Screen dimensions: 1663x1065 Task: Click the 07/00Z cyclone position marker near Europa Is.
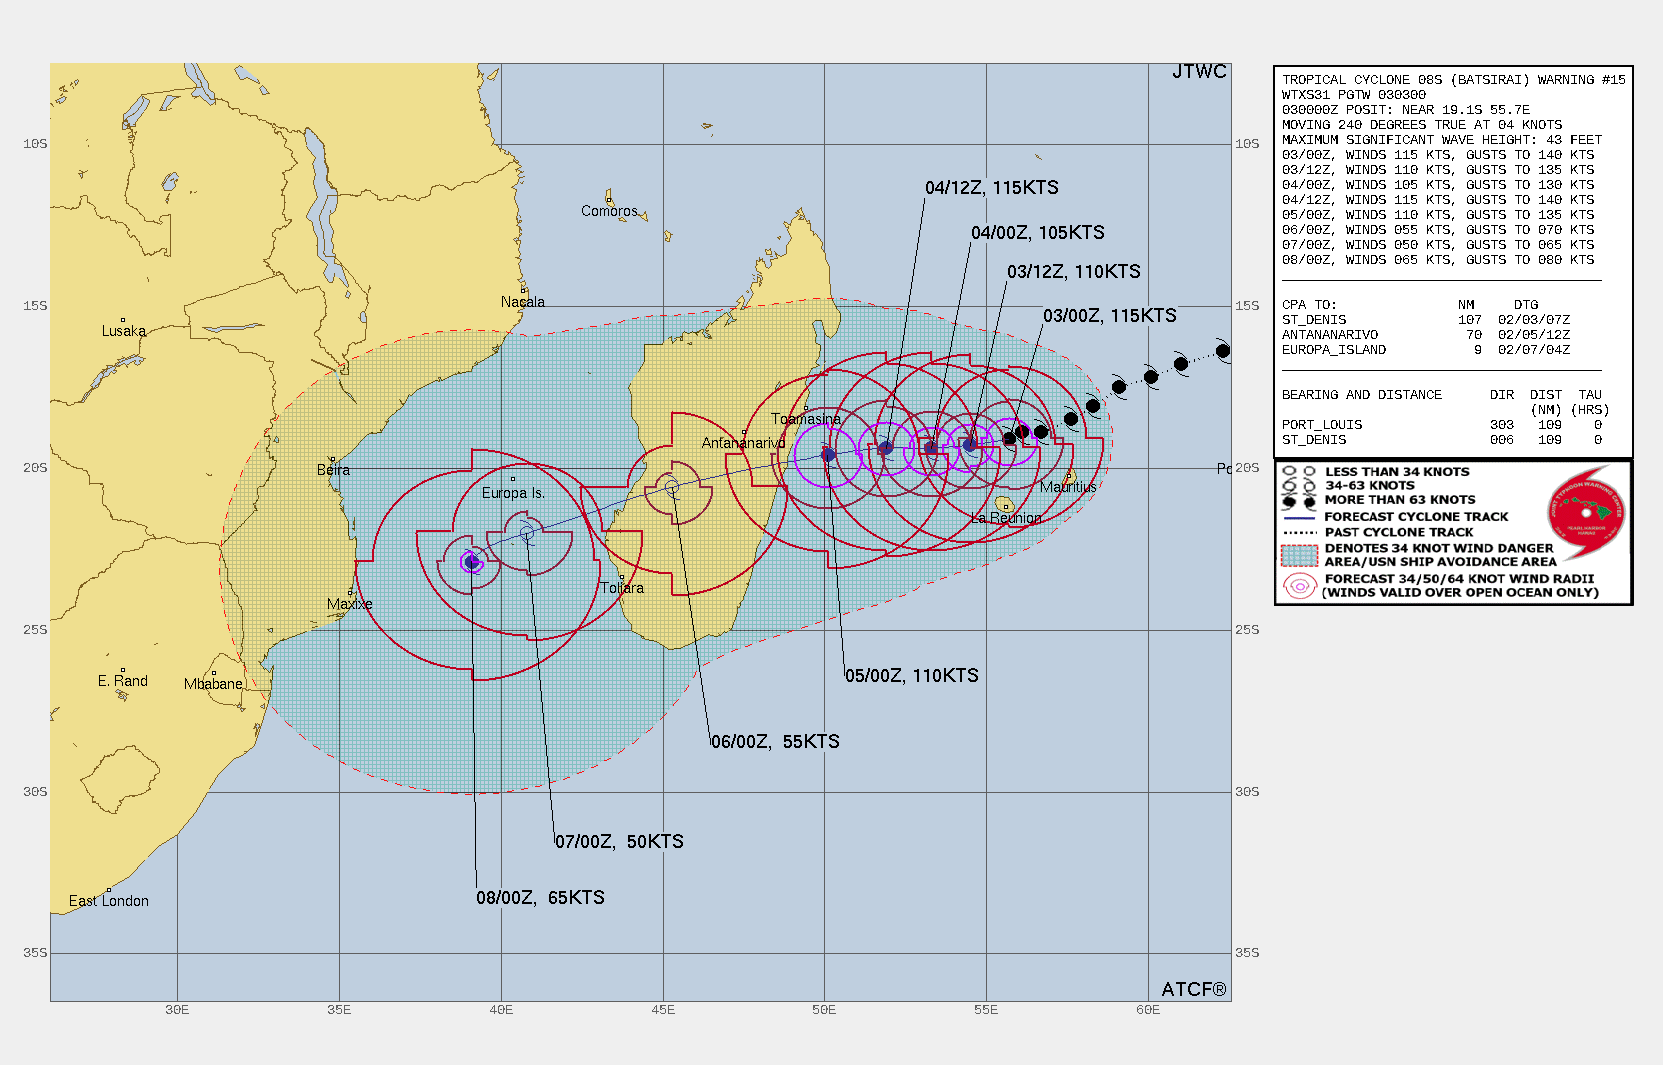(526, 532)
